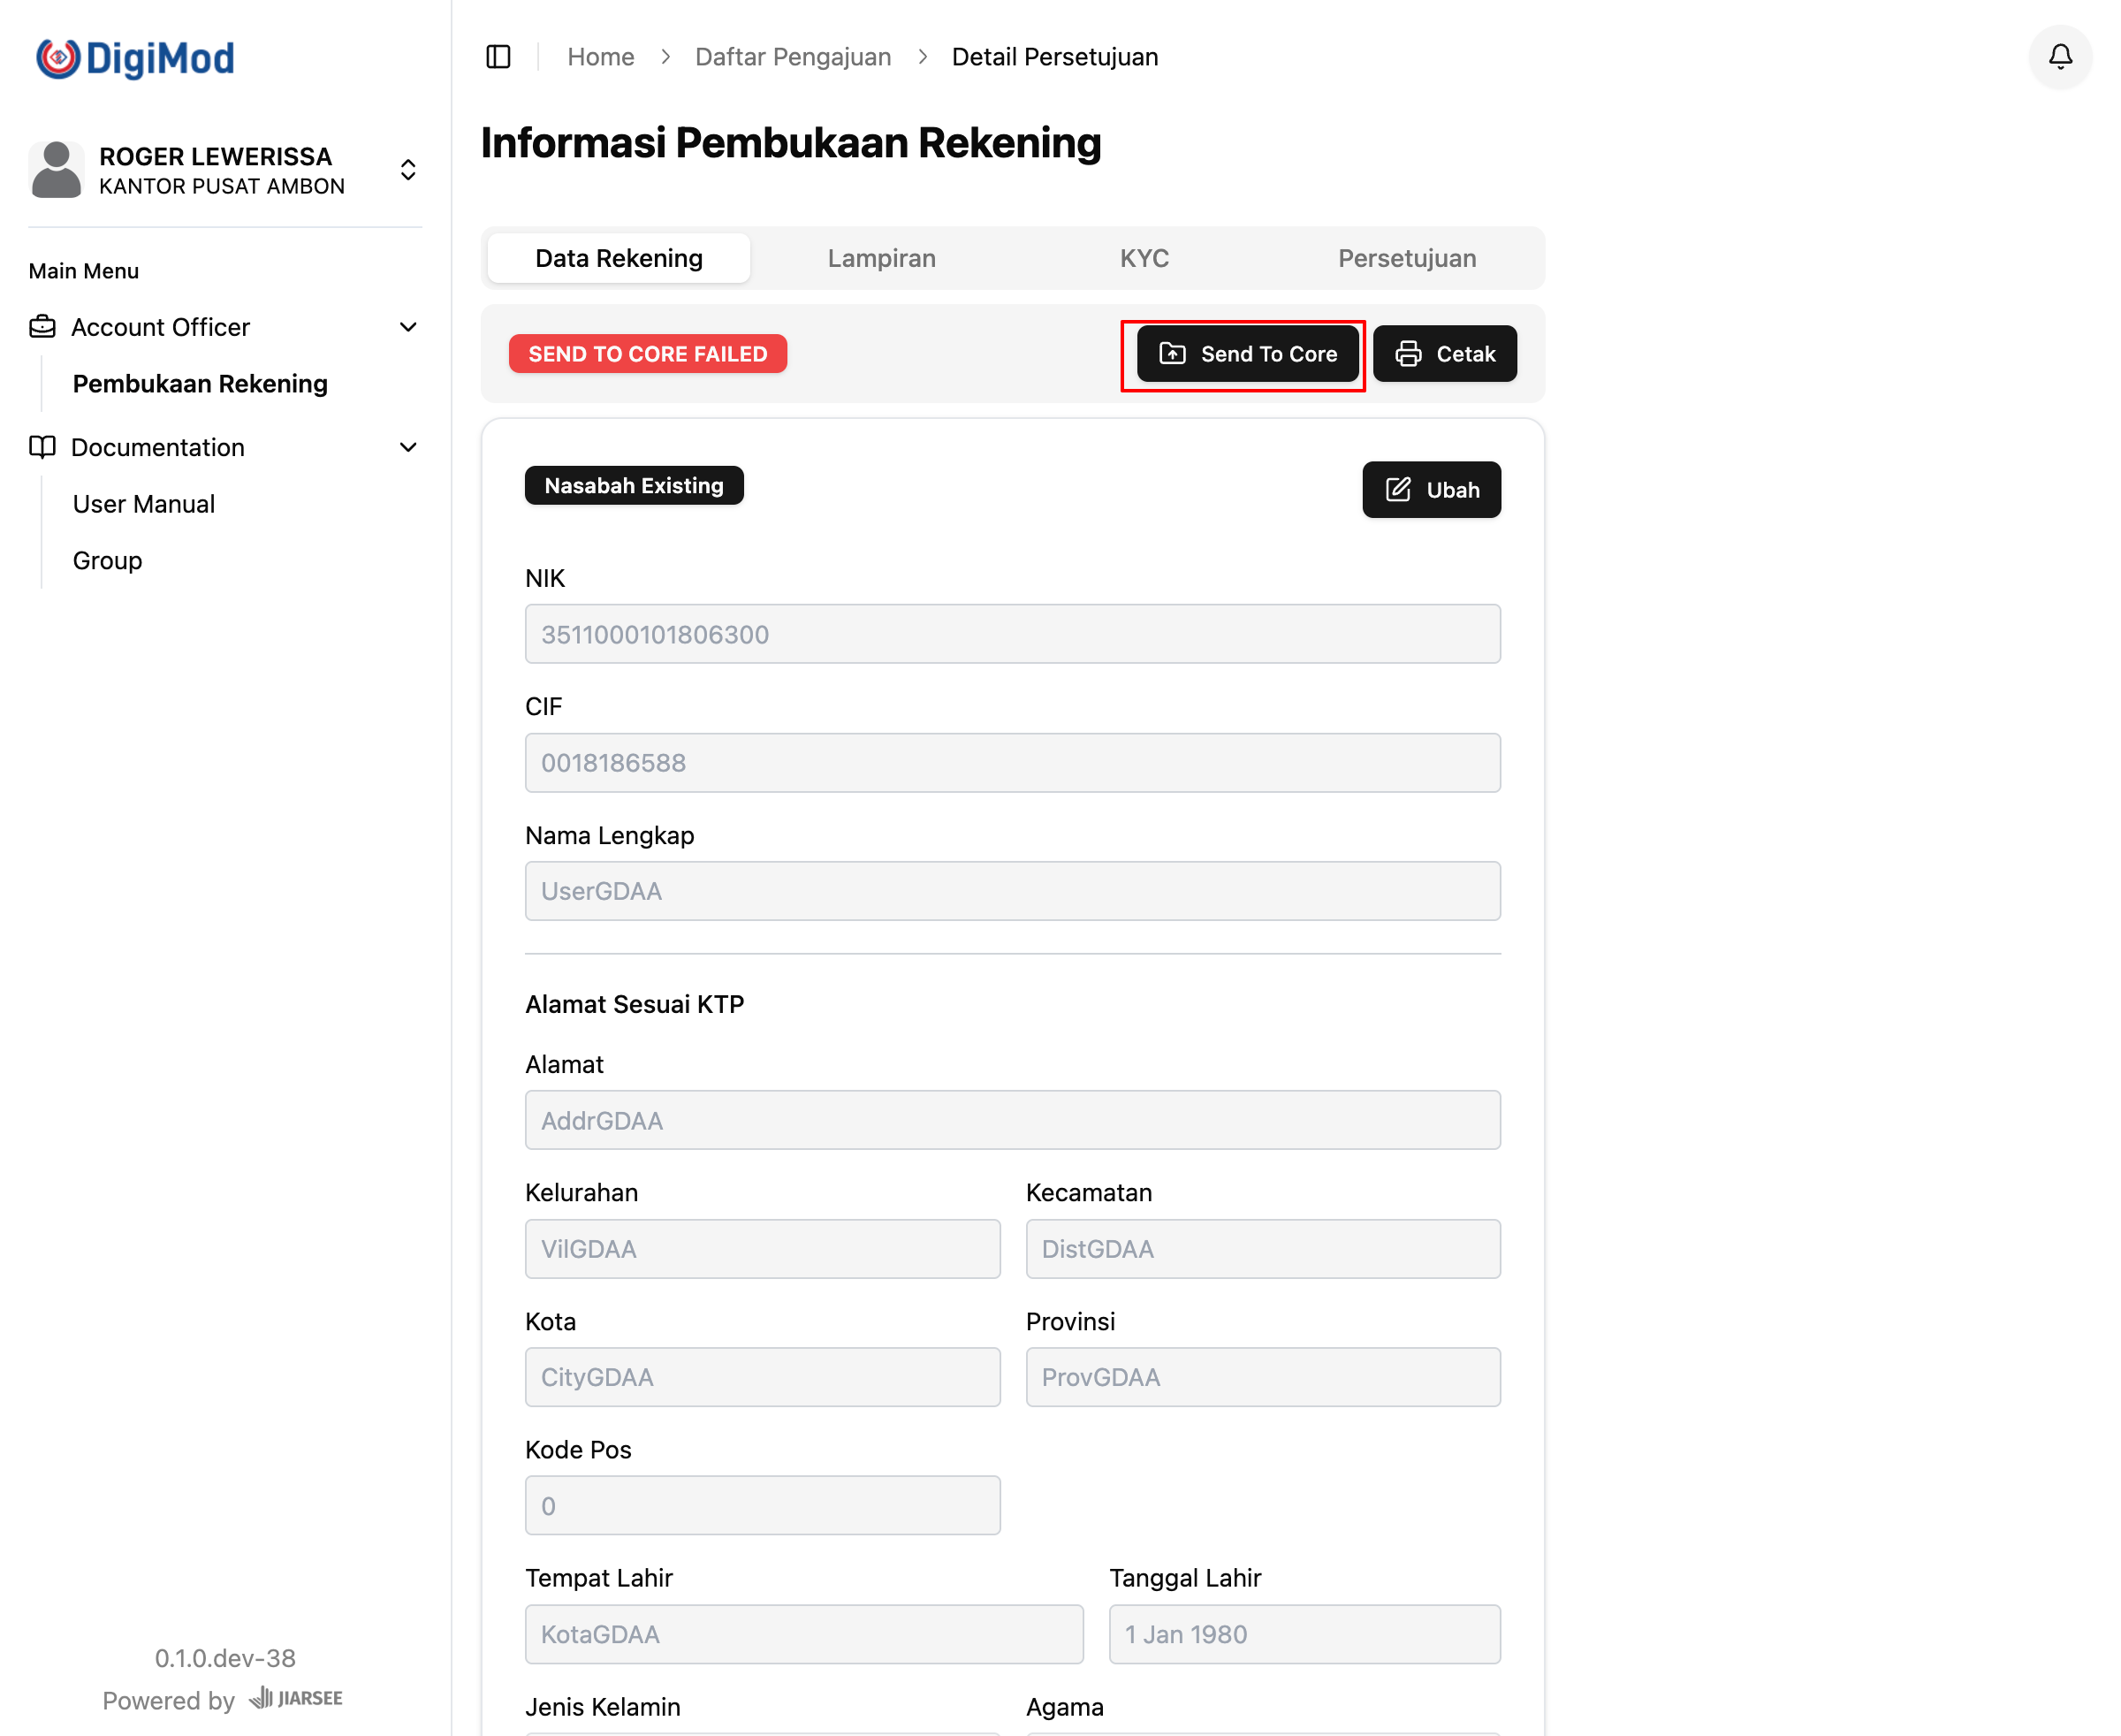Click the Account Officer briefcase icon
Screen dimensions: 2121x1736
[x=42, y=327]
